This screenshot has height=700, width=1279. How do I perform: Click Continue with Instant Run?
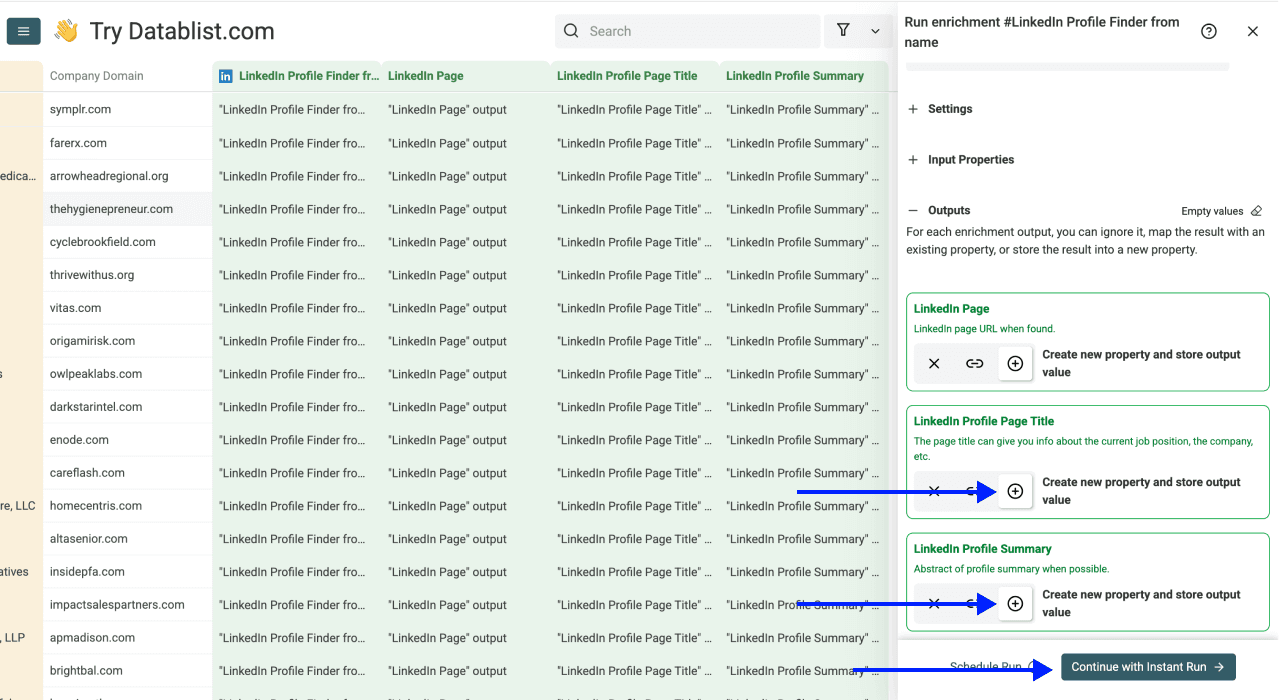1147,667
